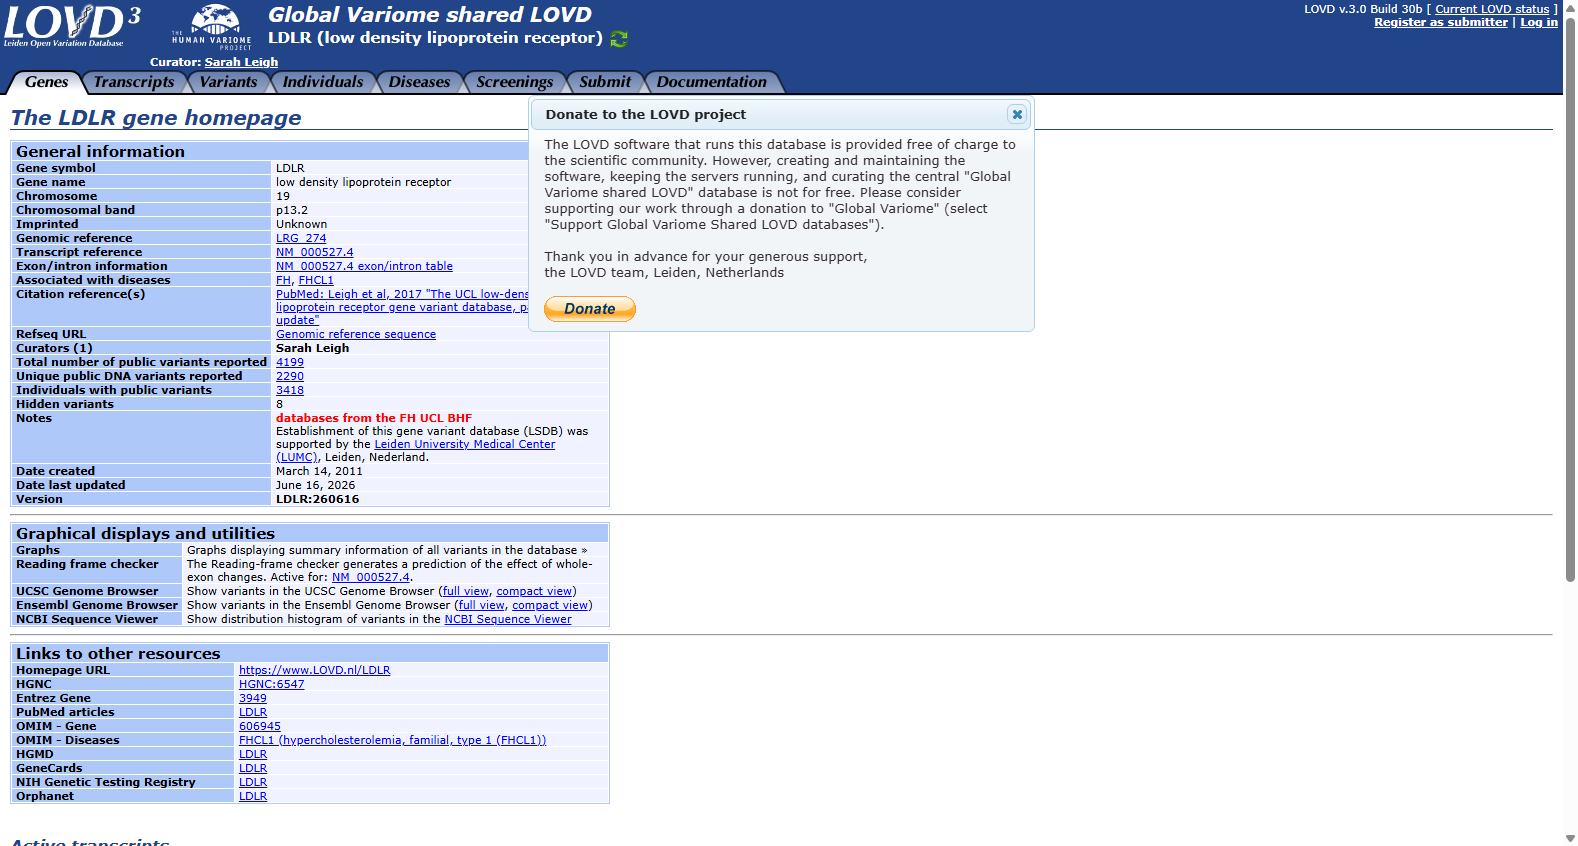This screenshot has width=1578, height=846.
Task: Open OMIM gene 606945 link
Action: pyautogui.click(x=260, y=726)
